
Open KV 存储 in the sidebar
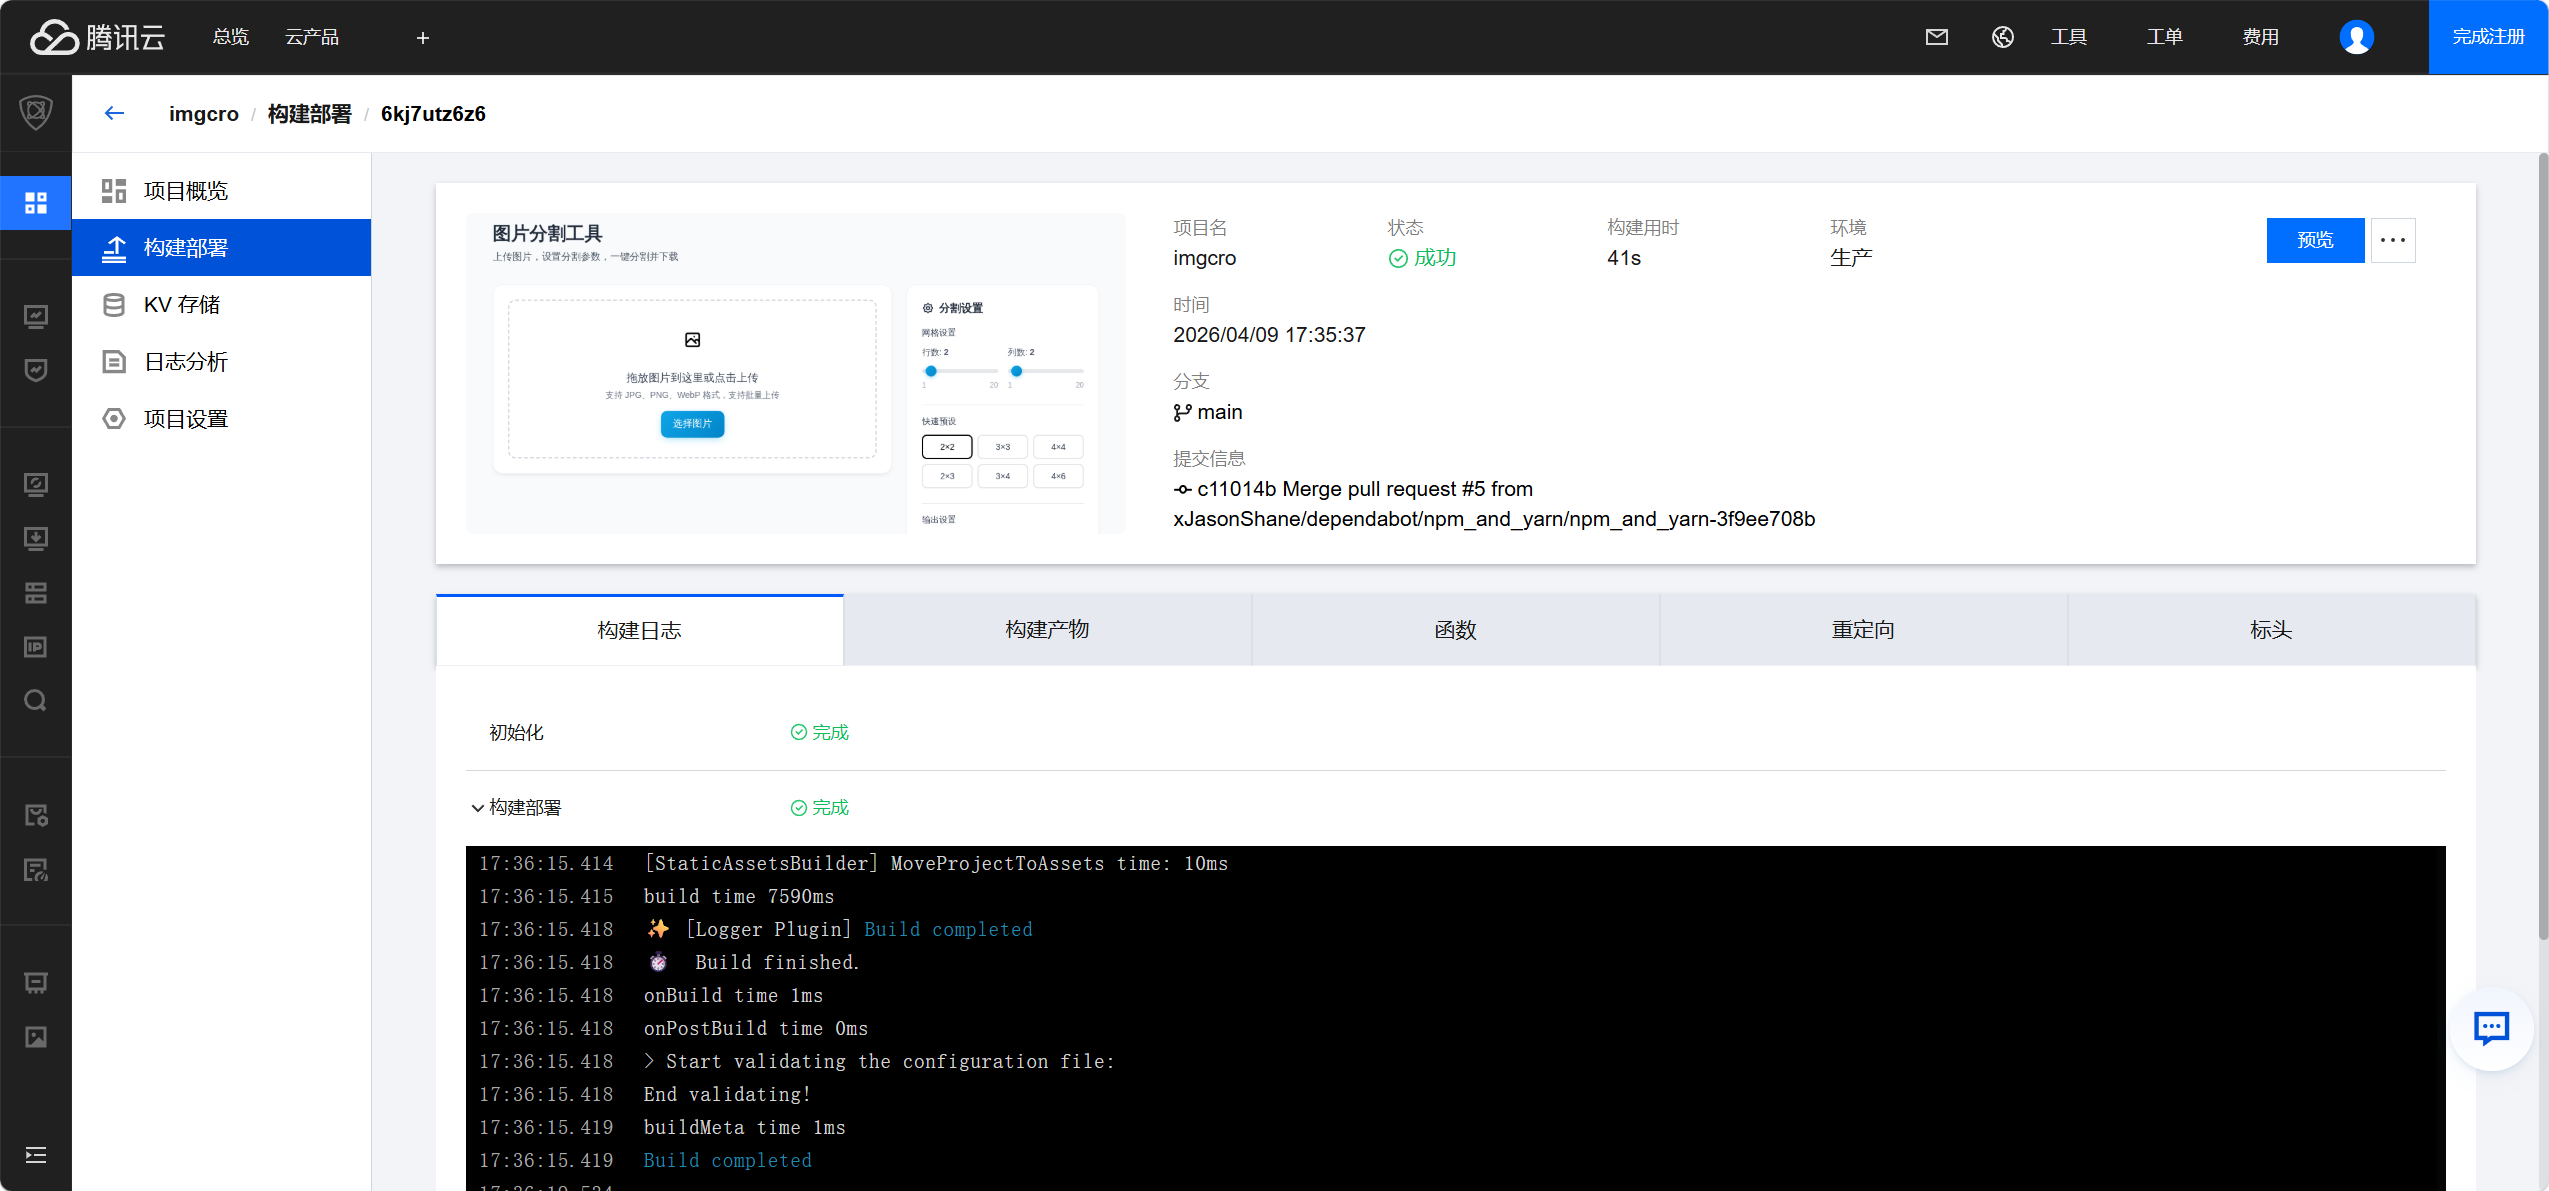(182, 305)
